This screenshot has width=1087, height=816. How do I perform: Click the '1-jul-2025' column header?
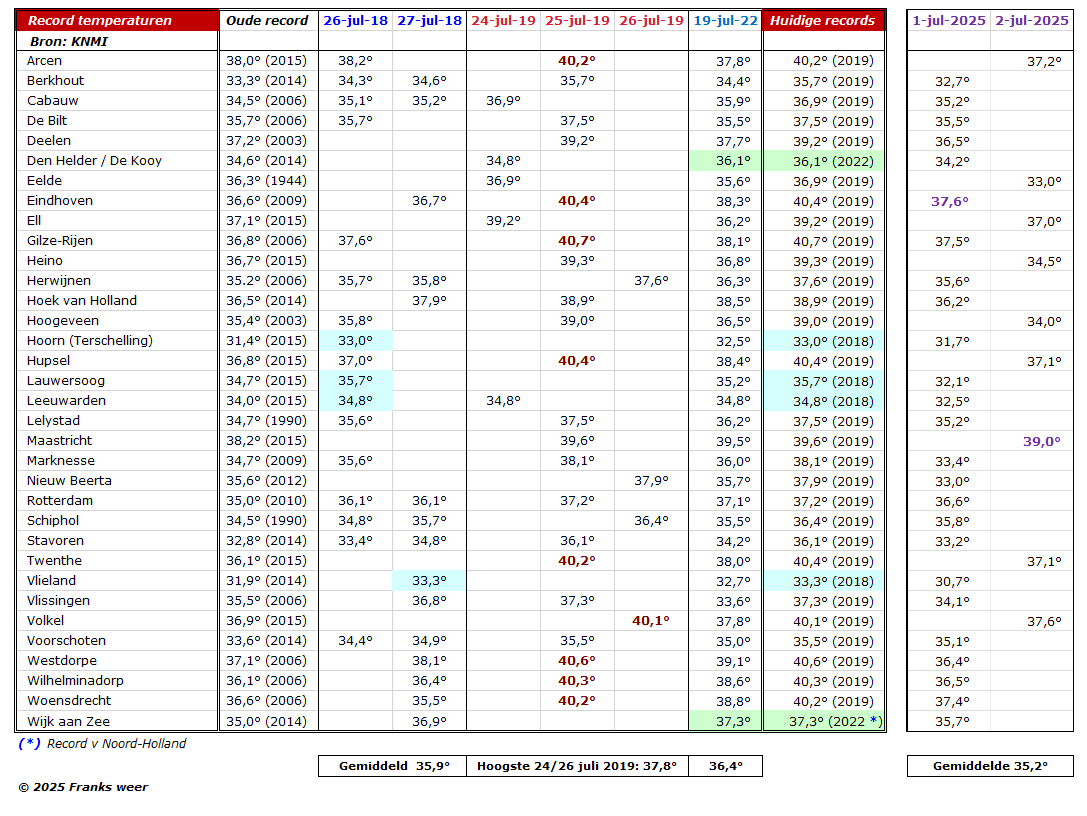click(x=949, y=21)
